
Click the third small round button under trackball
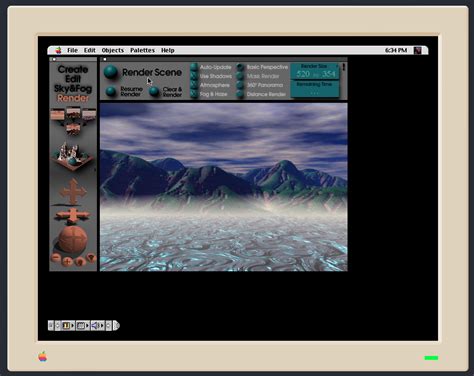(80, 261)
